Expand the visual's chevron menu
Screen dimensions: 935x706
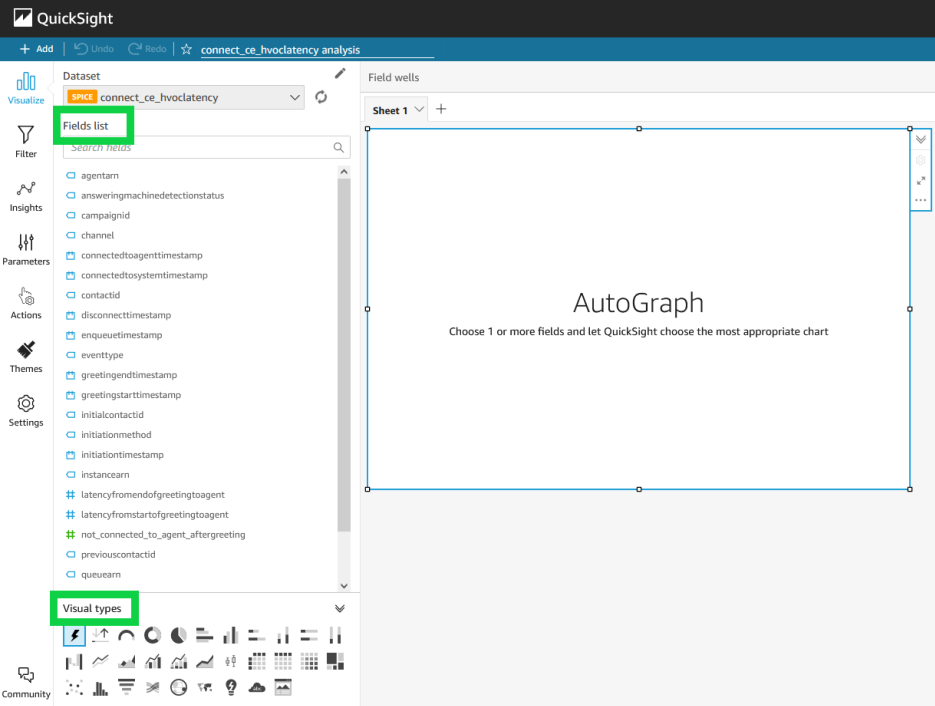click(x=920, y=138)
